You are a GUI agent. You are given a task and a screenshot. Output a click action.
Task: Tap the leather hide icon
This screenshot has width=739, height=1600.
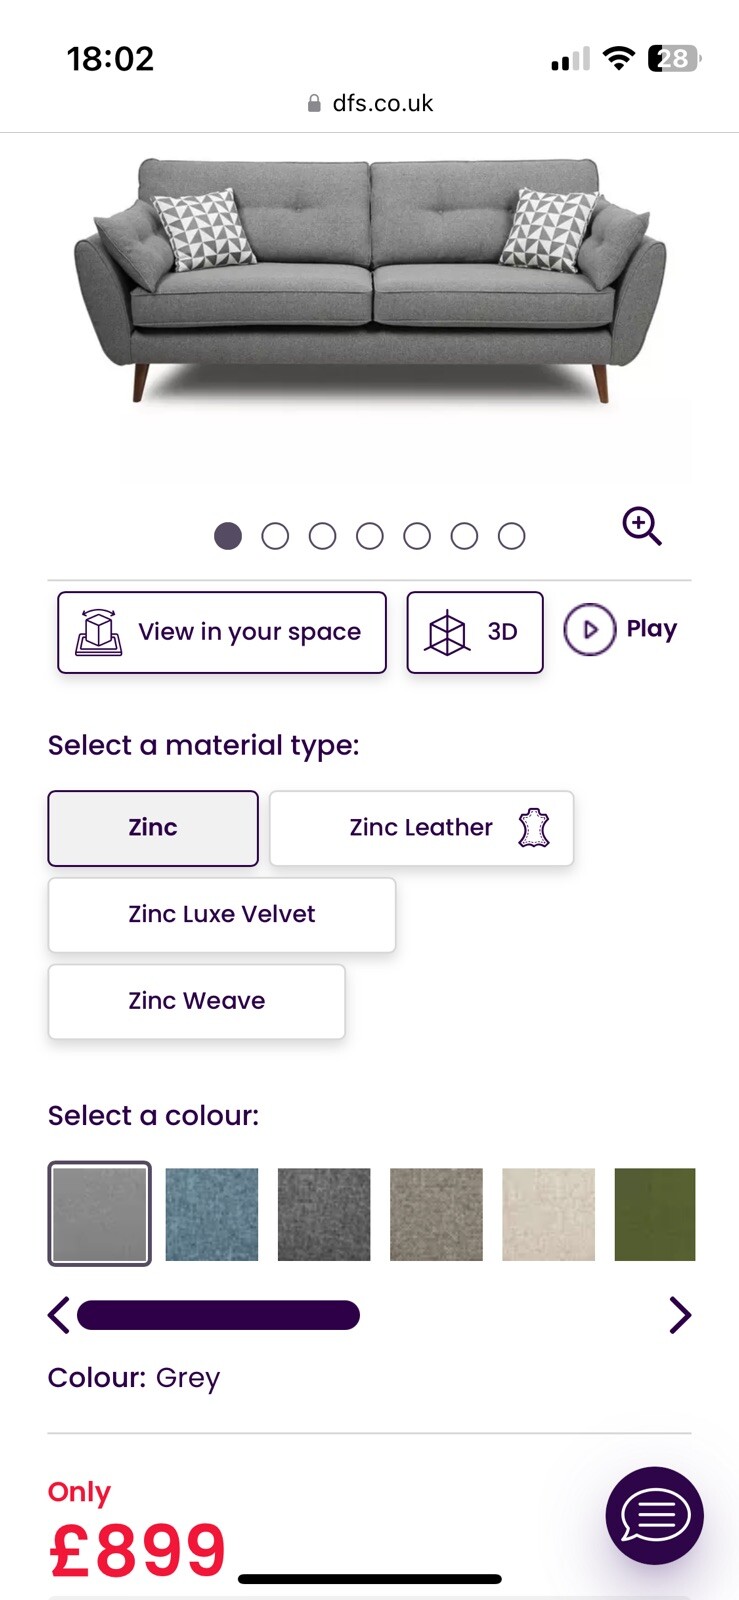(534, 828)
